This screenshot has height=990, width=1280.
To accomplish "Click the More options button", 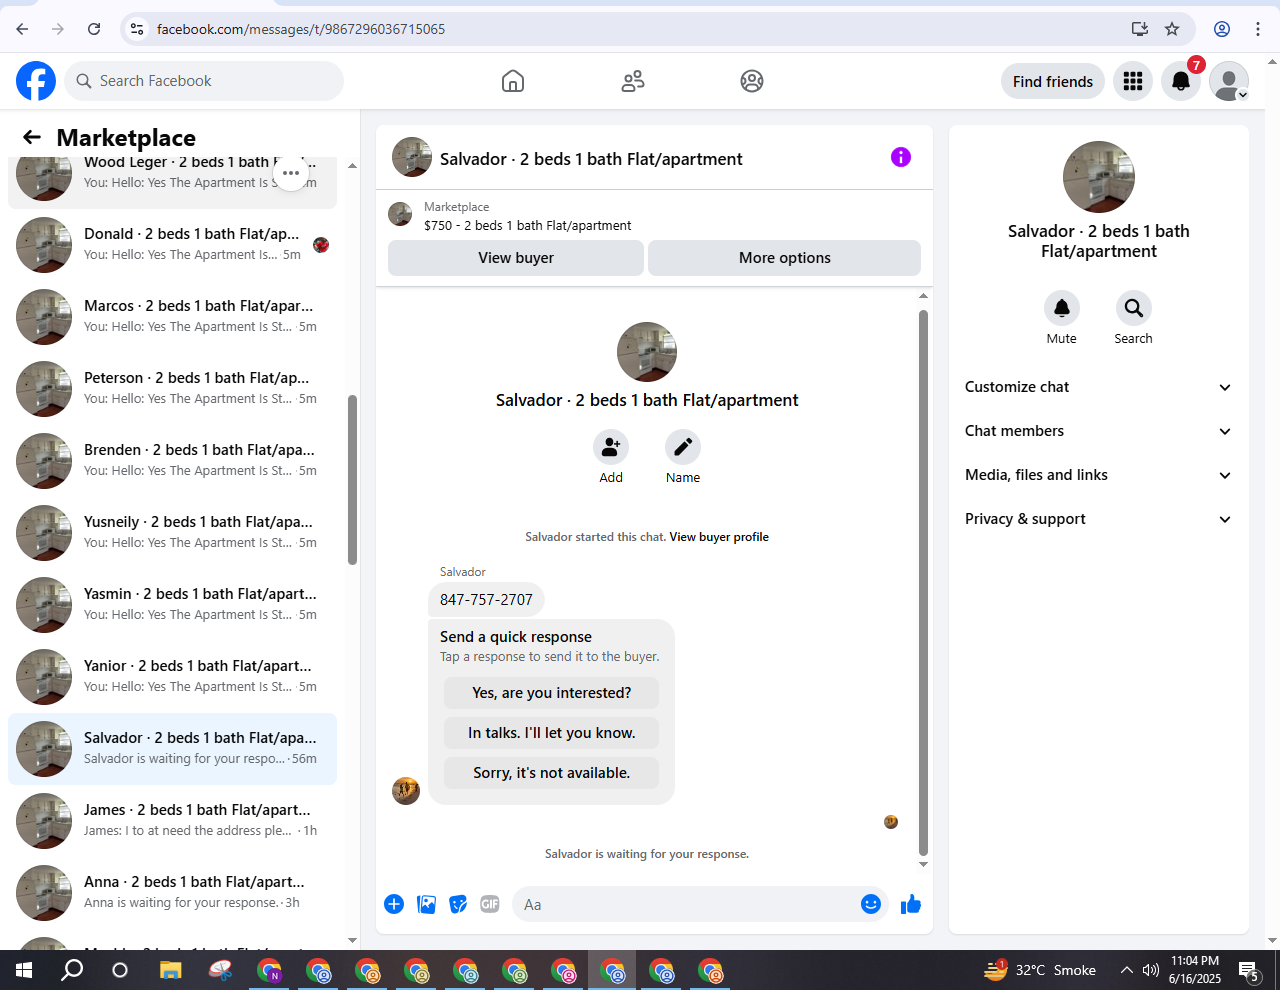I will tap(785, 258).
